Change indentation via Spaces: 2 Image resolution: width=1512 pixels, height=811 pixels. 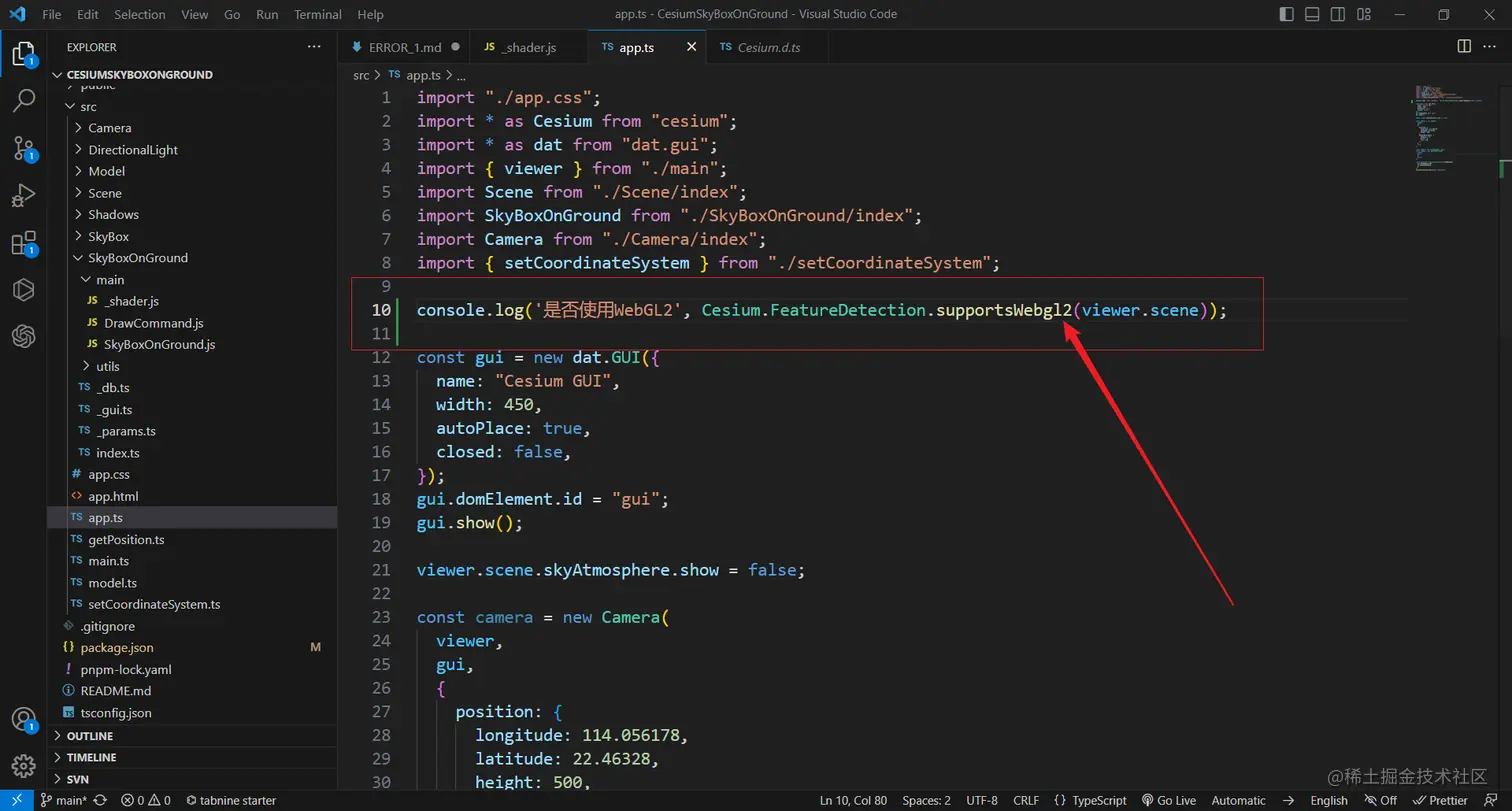click(x=925, y=800)
